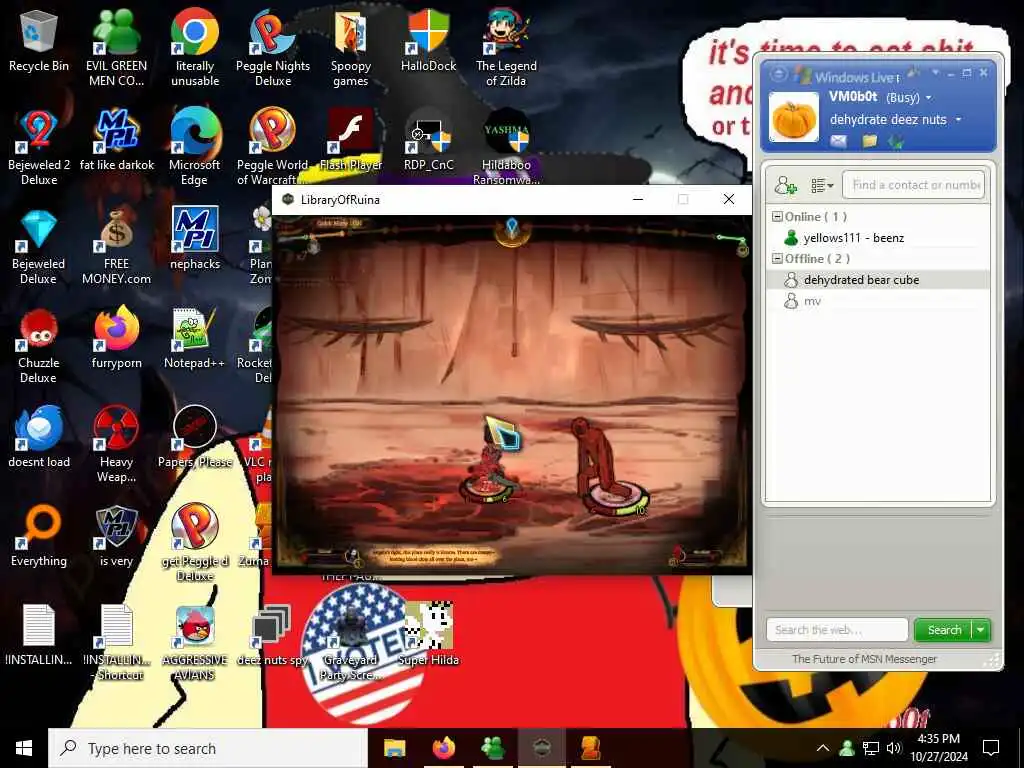Switch to Messenger via taskbar icon
This screenshot has height=768, width=1024.
492,748
